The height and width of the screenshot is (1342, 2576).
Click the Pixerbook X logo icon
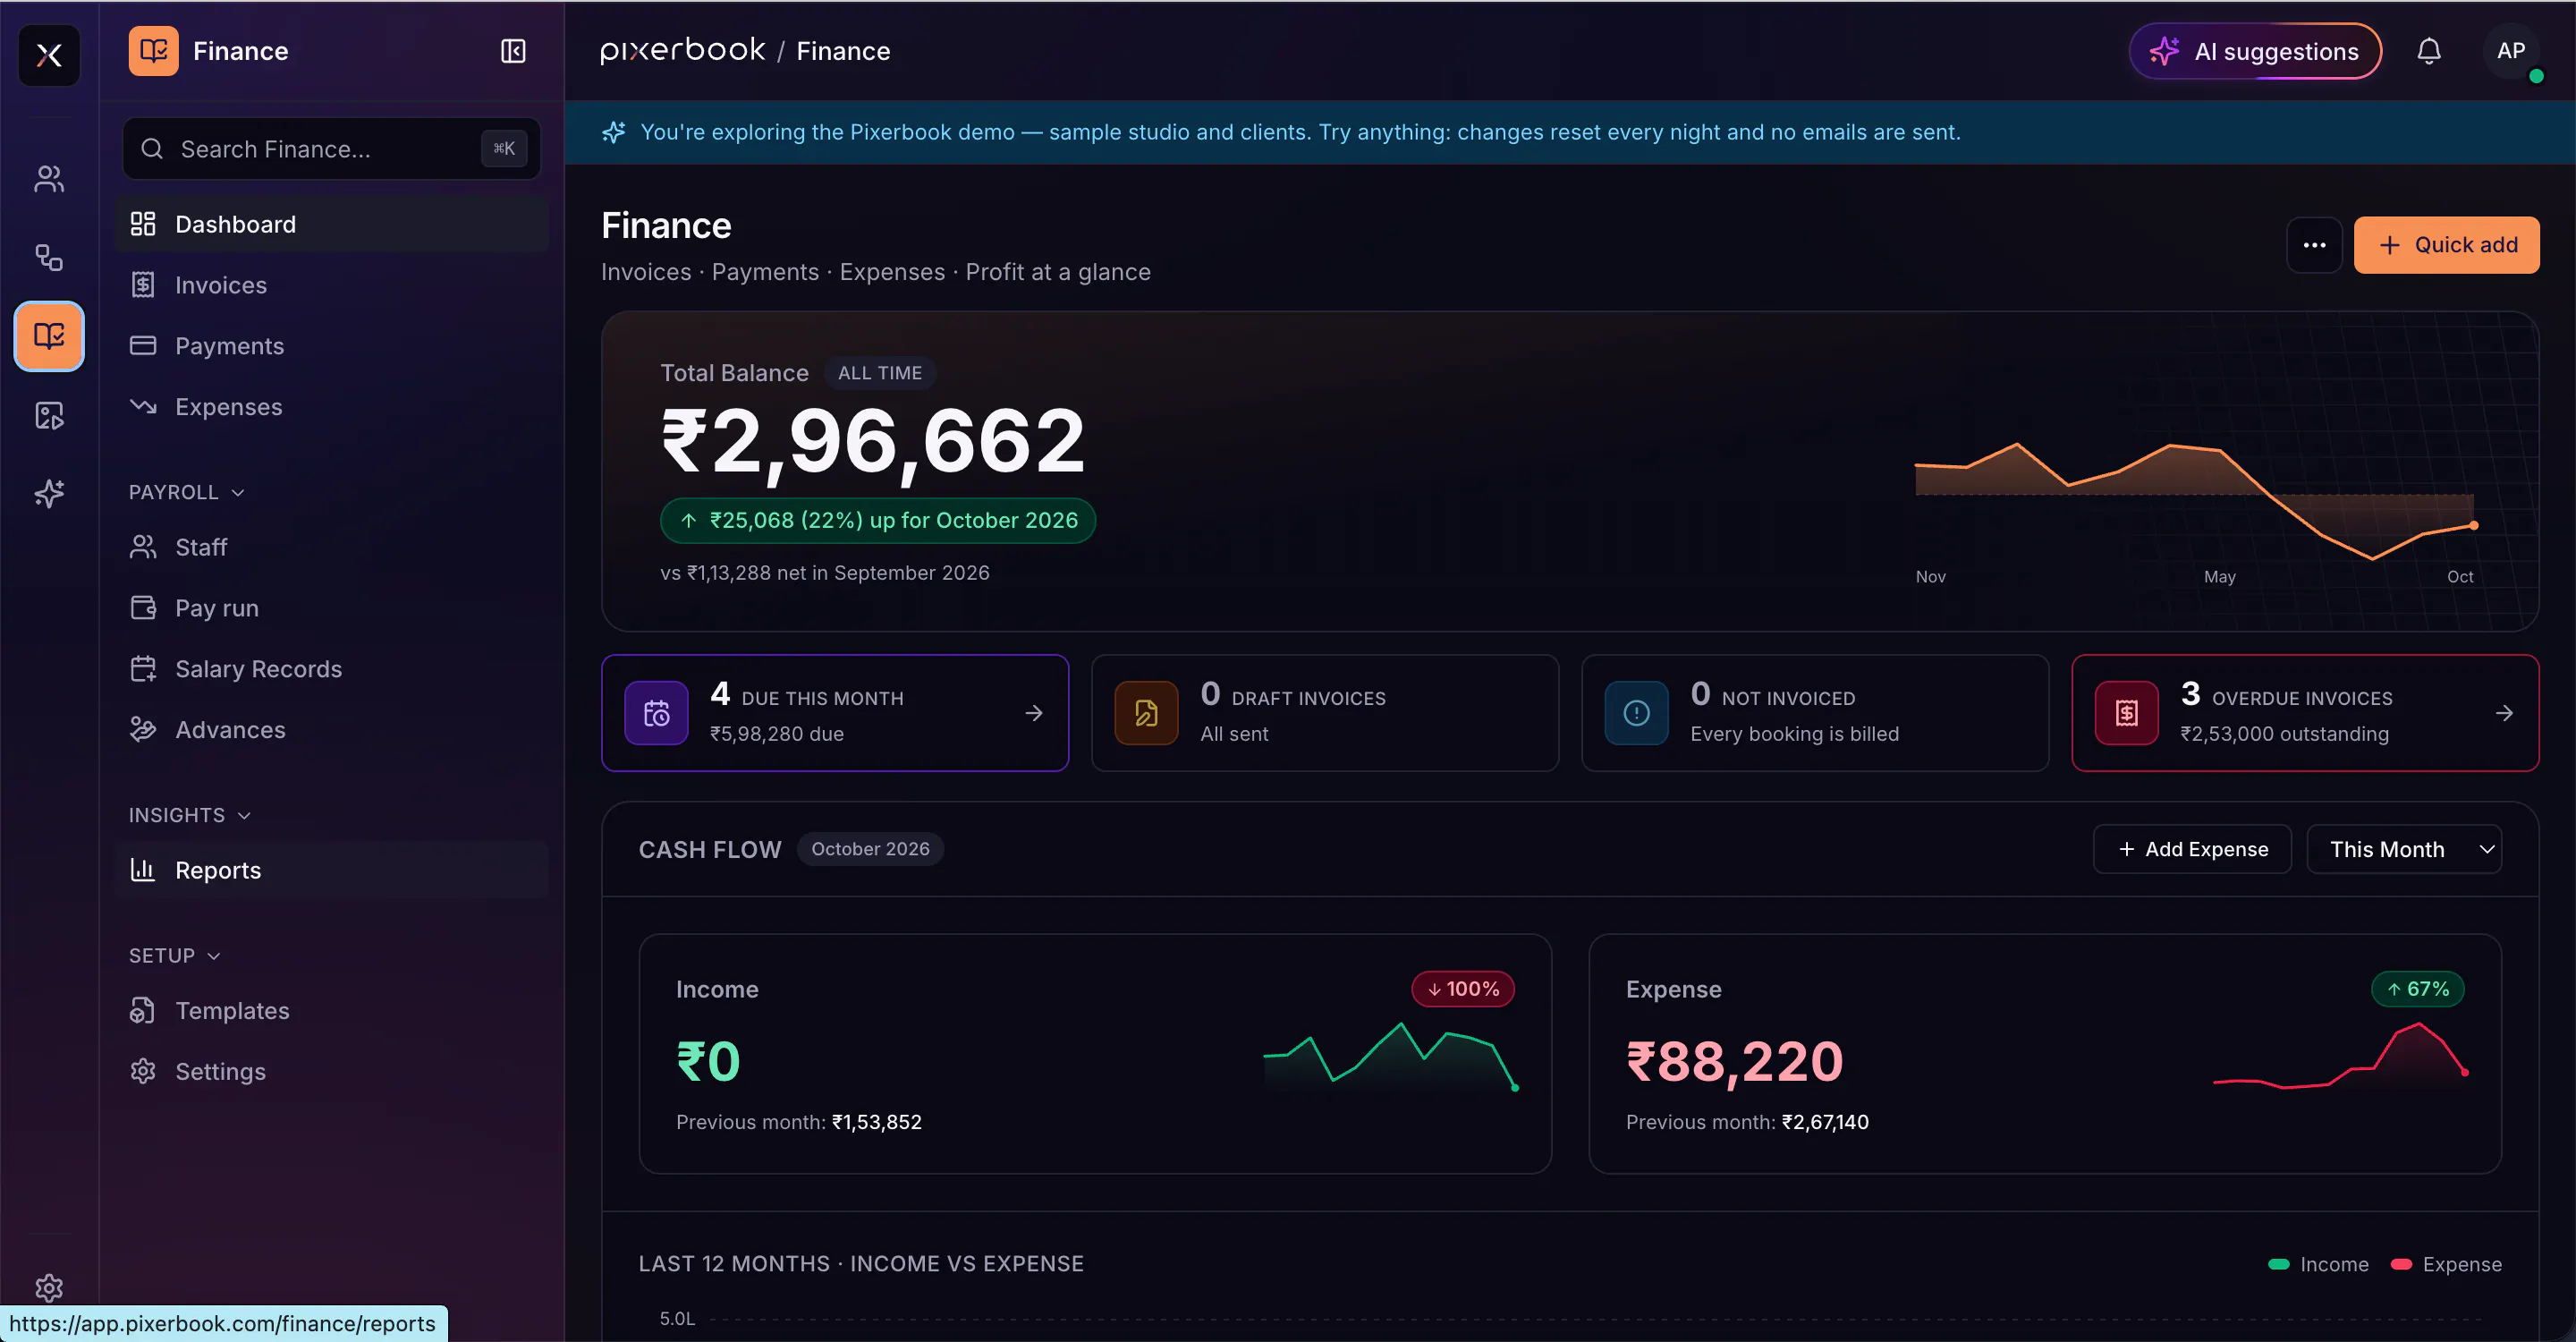49,55
